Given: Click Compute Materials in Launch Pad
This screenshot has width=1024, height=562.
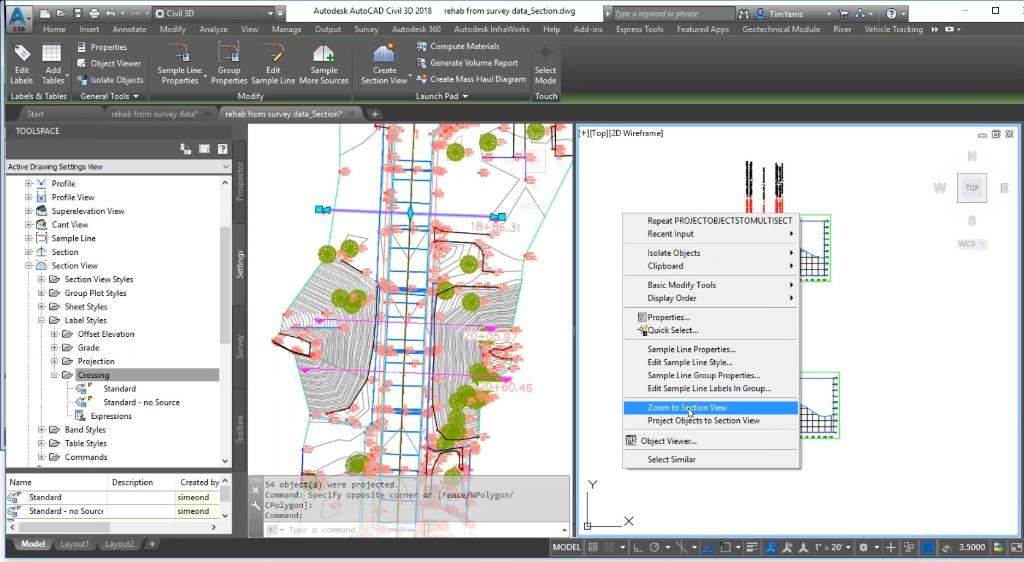Looking at the screenshot, I should [x=464, y=47].
